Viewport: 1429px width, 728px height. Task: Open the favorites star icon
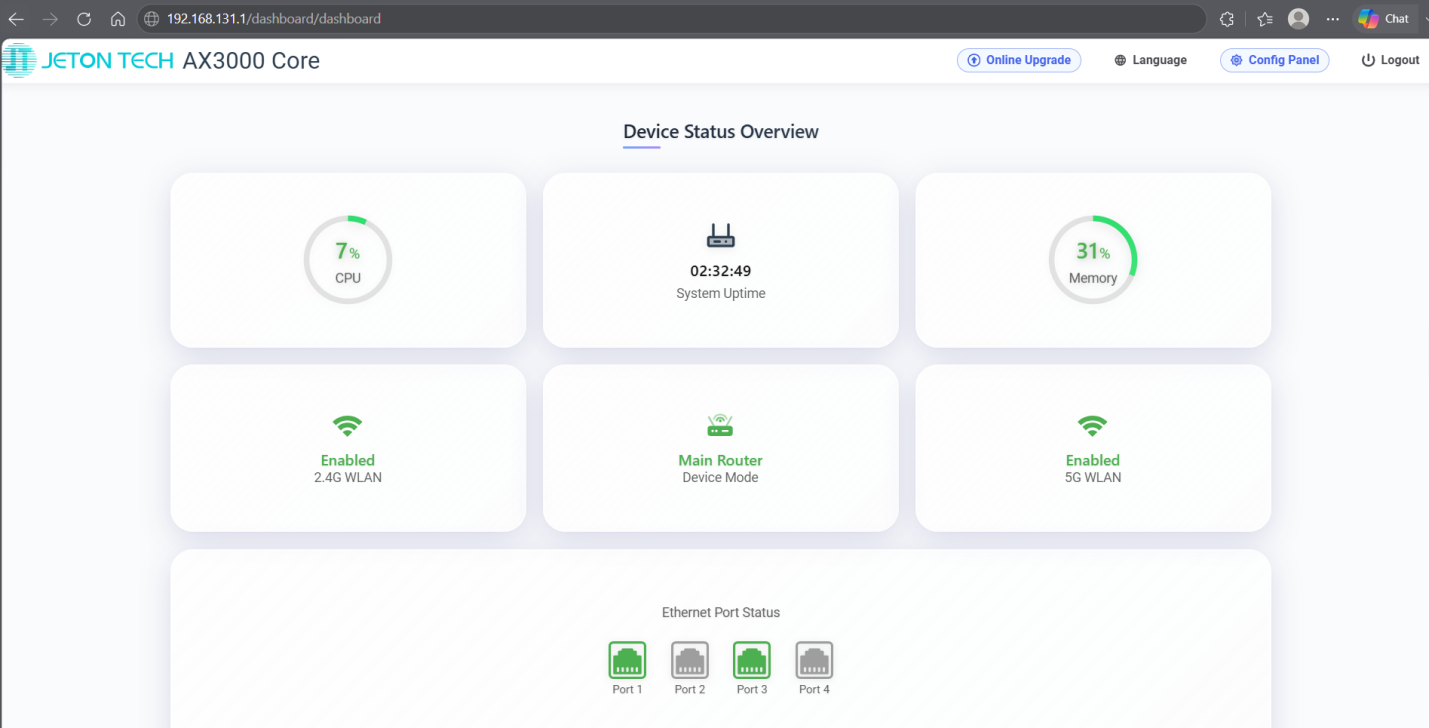pyautogui.click(x=1264, y=19)
